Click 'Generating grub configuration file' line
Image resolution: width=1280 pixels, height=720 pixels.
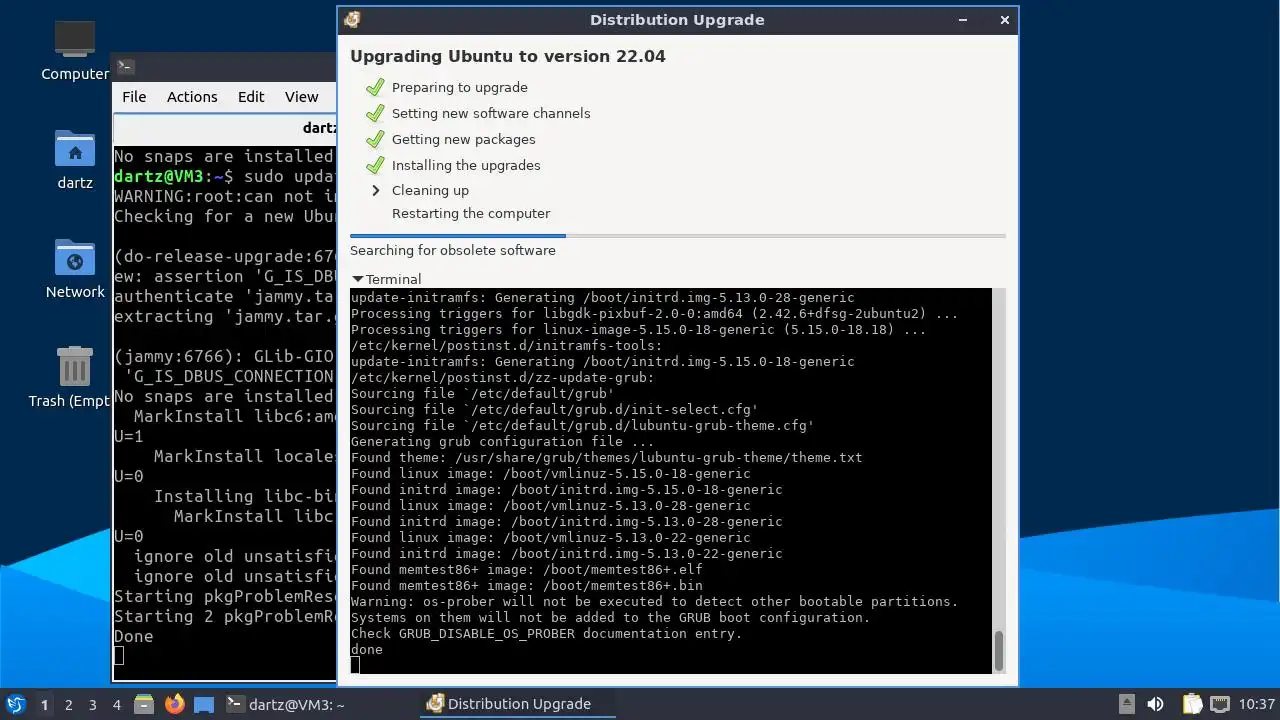[x=502, y=441]
